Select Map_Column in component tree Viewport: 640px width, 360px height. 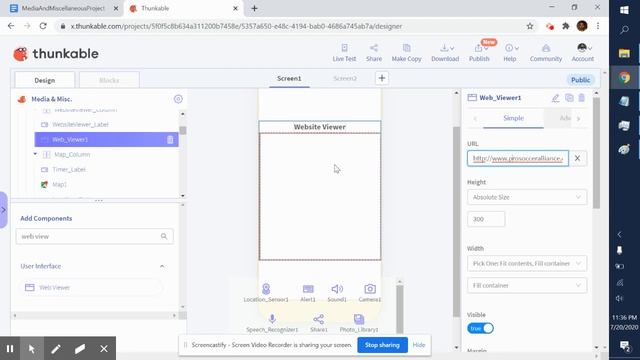(72, 154)
